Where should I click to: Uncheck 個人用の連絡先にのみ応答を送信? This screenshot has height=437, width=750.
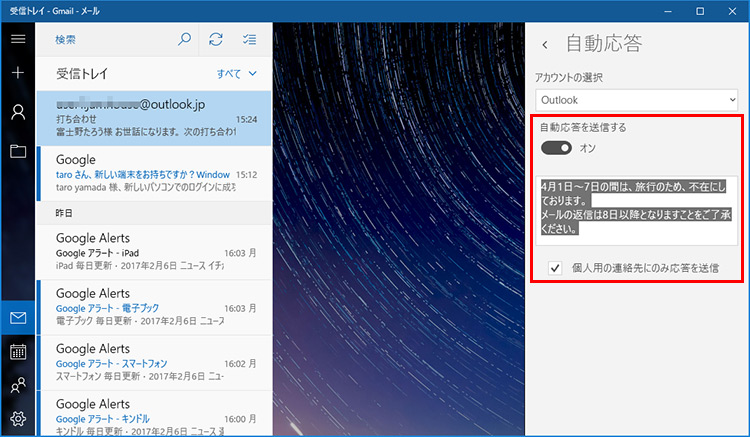[x=555, y=268]
